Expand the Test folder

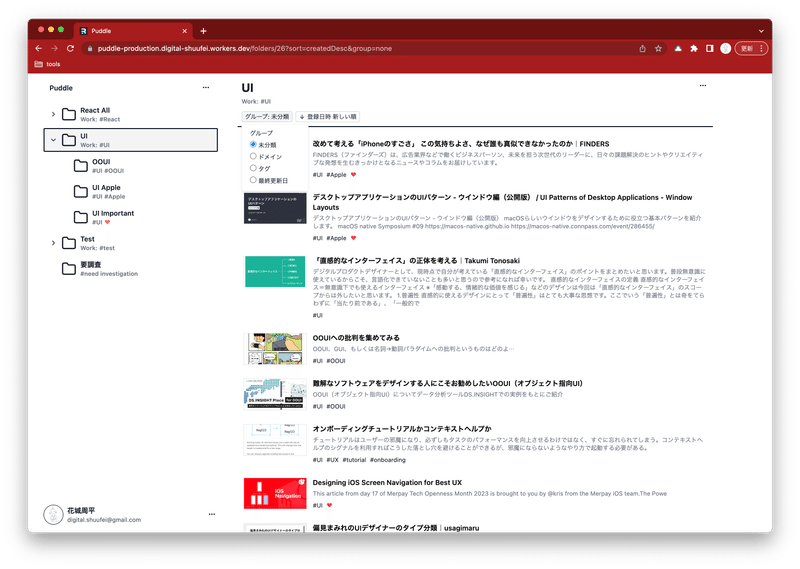point(53,243)
